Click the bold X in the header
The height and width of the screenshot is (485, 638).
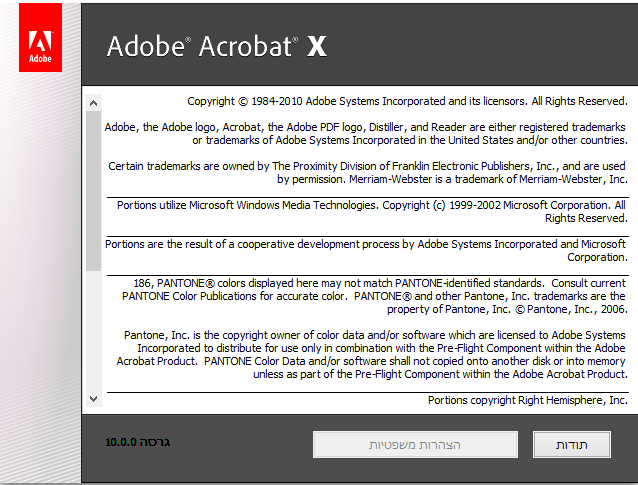[316, 46]
